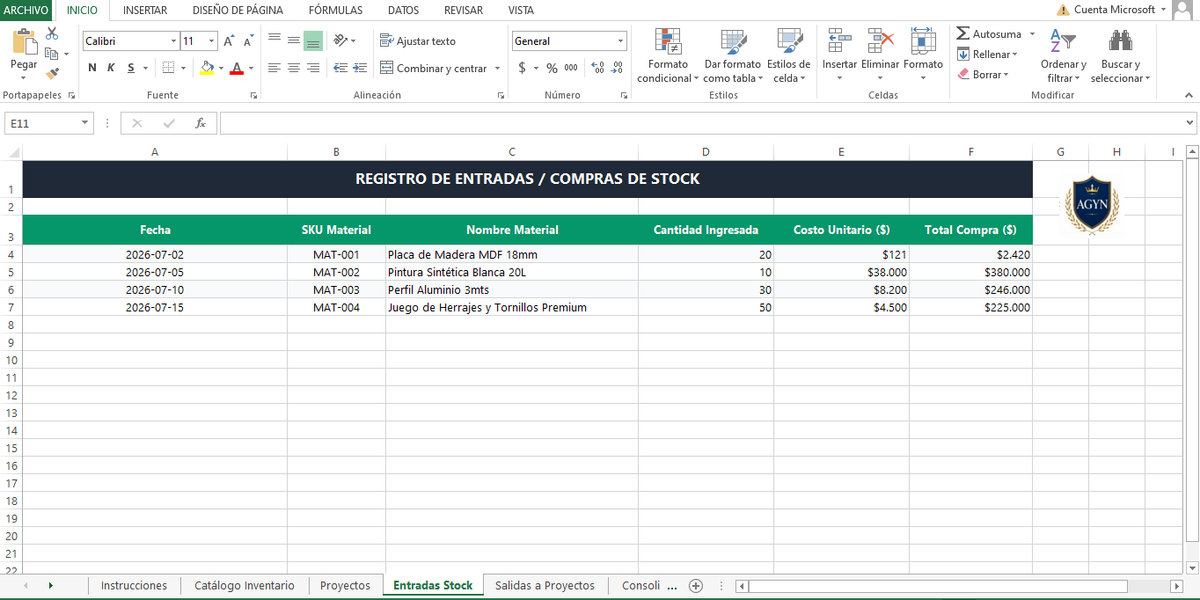Click the select-all corner of the grid

pos(12,152)
